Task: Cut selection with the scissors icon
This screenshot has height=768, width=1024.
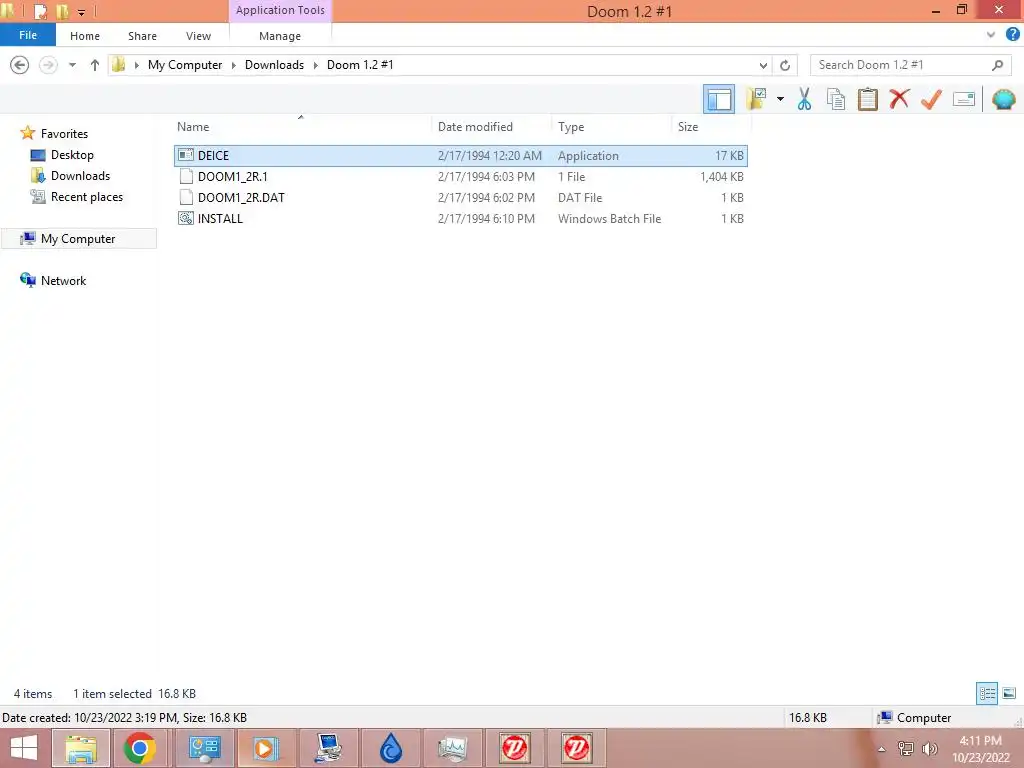Action: [x=804, y=99]
